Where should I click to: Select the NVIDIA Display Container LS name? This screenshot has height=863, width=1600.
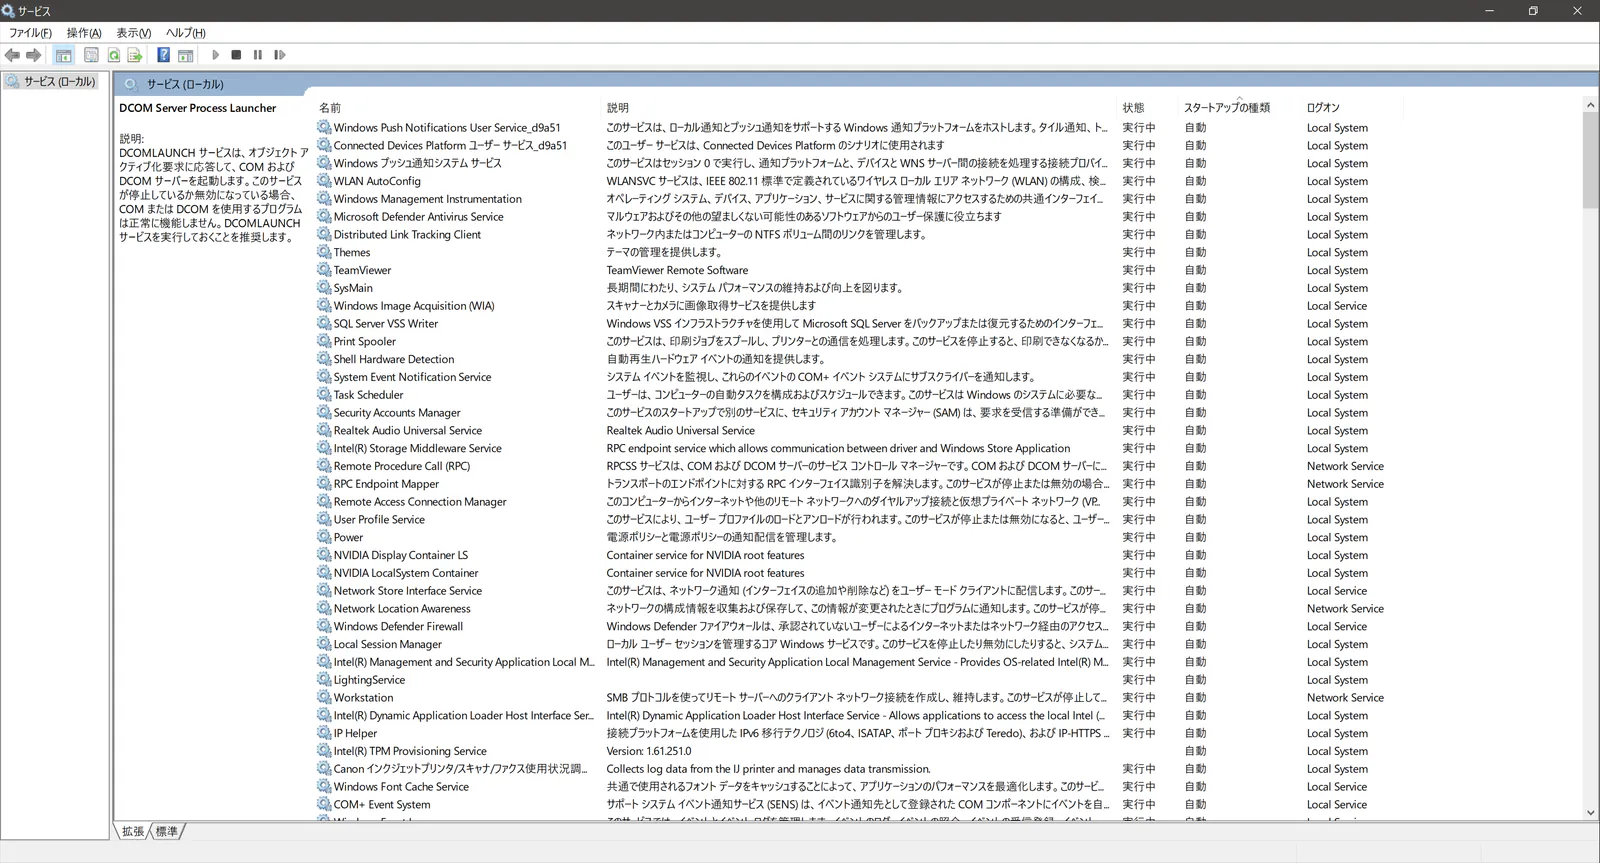pos(401,555)
